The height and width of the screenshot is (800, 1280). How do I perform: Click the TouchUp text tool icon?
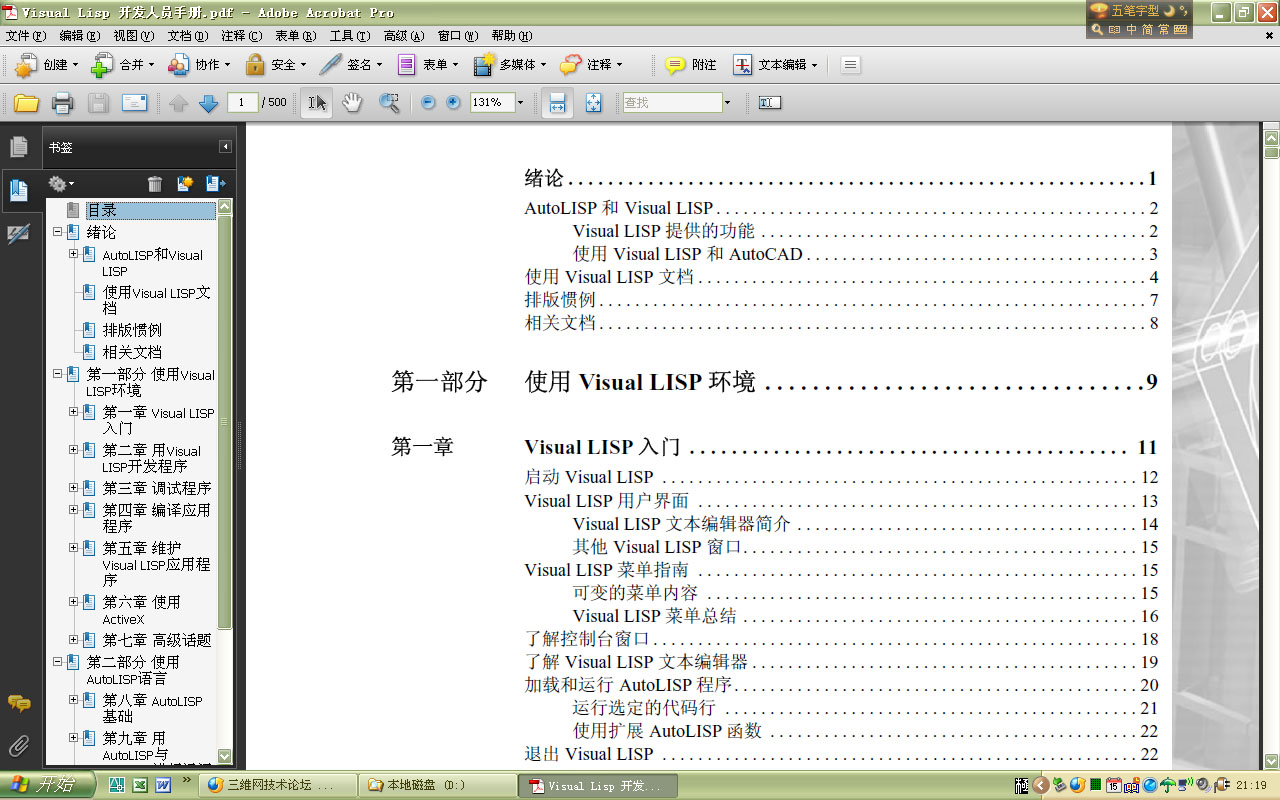769,102
